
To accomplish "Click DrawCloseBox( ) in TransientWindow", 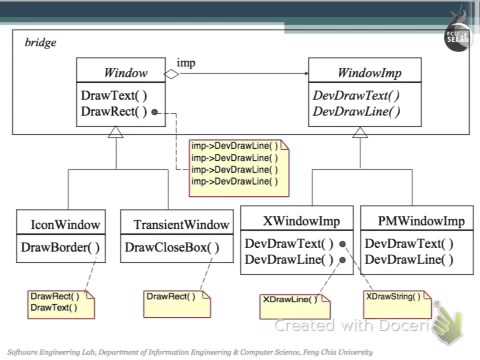I will point(172,247).
